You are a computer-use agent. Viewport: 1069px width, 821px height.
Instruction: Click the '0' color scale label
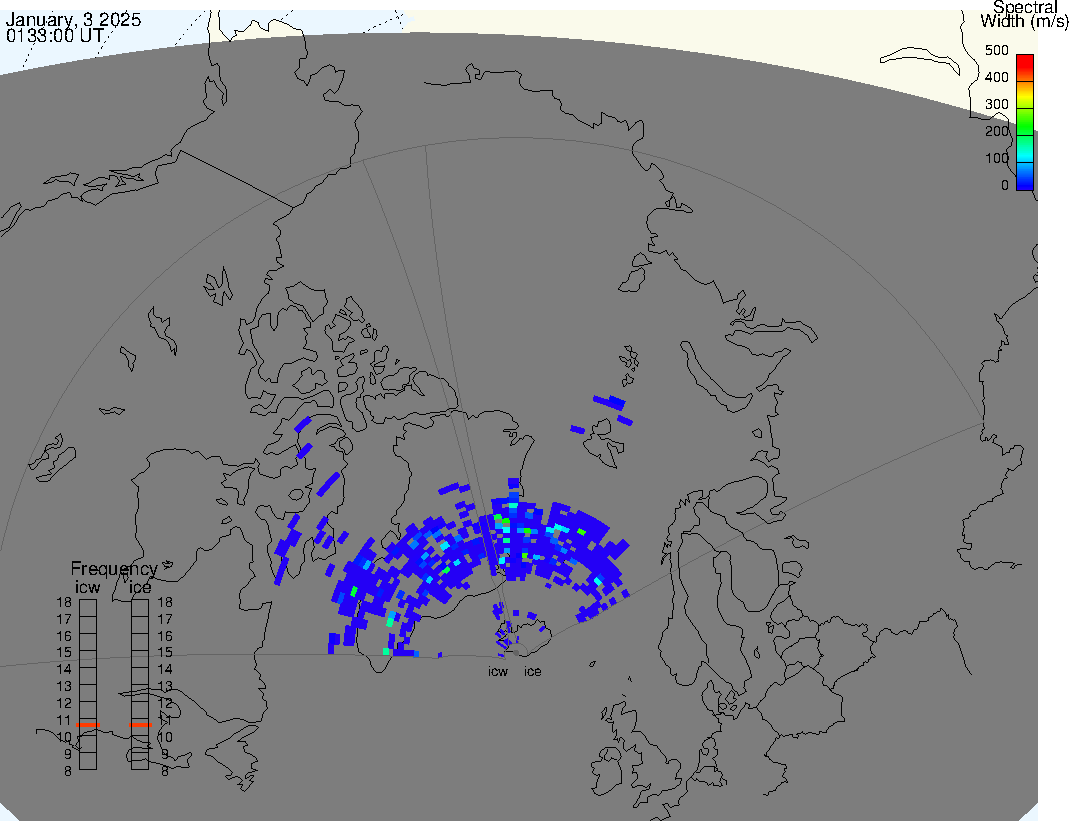coord(1004,185)
